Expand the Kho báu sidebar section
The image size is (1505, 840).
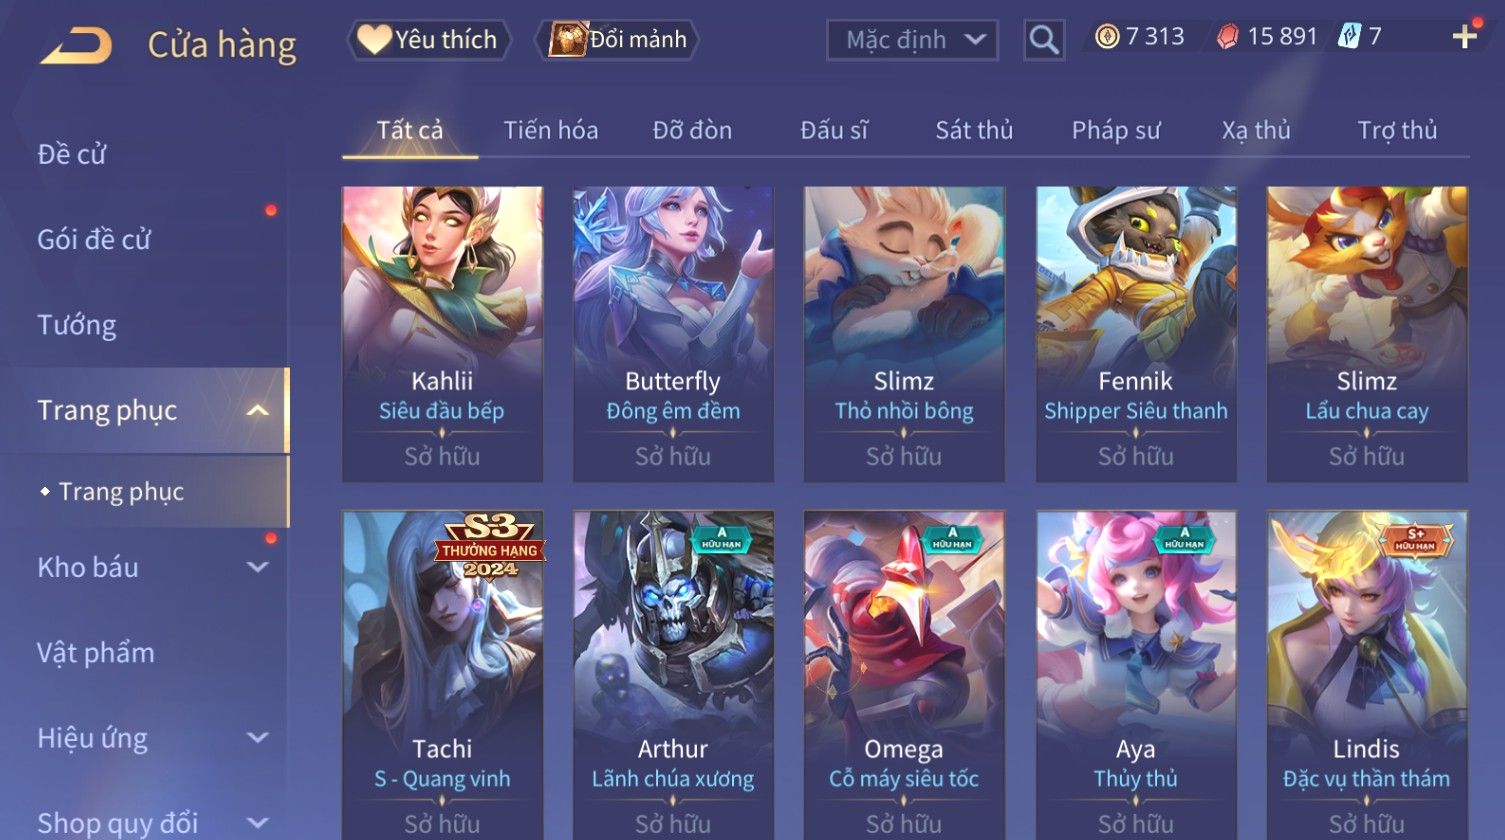pos(257,567)
